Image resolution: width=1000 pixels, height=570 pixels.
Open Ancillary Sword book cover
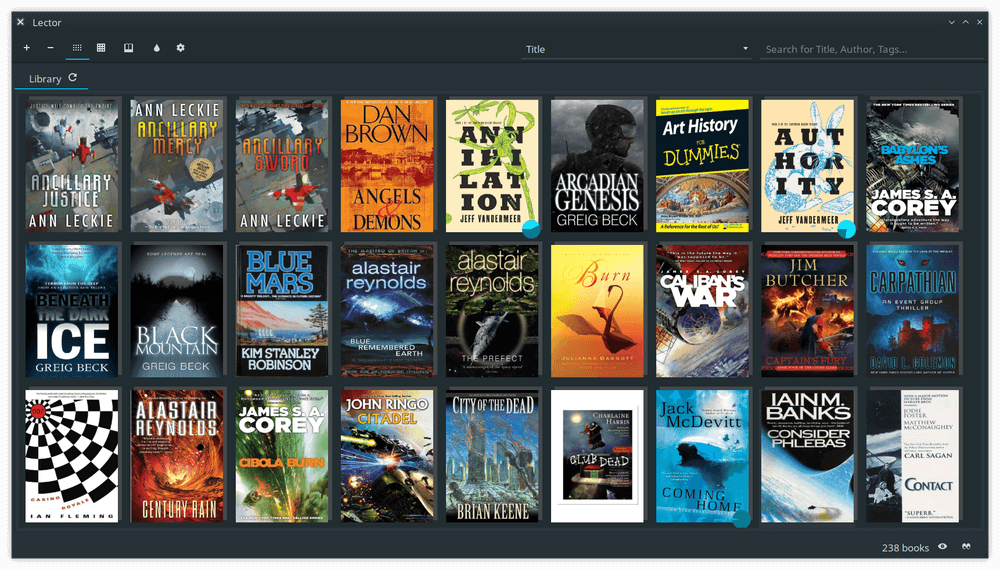(282, 166)
